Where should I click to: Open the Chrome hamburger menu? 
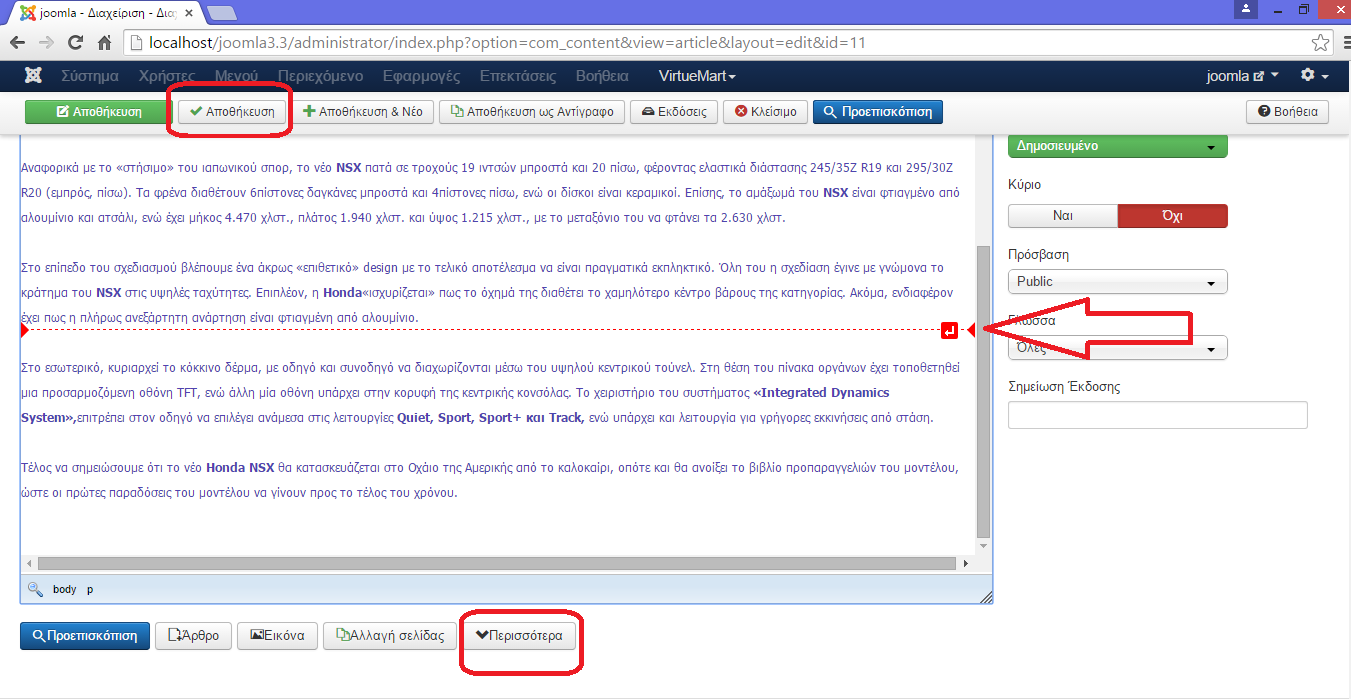(x=1347, y=43)
